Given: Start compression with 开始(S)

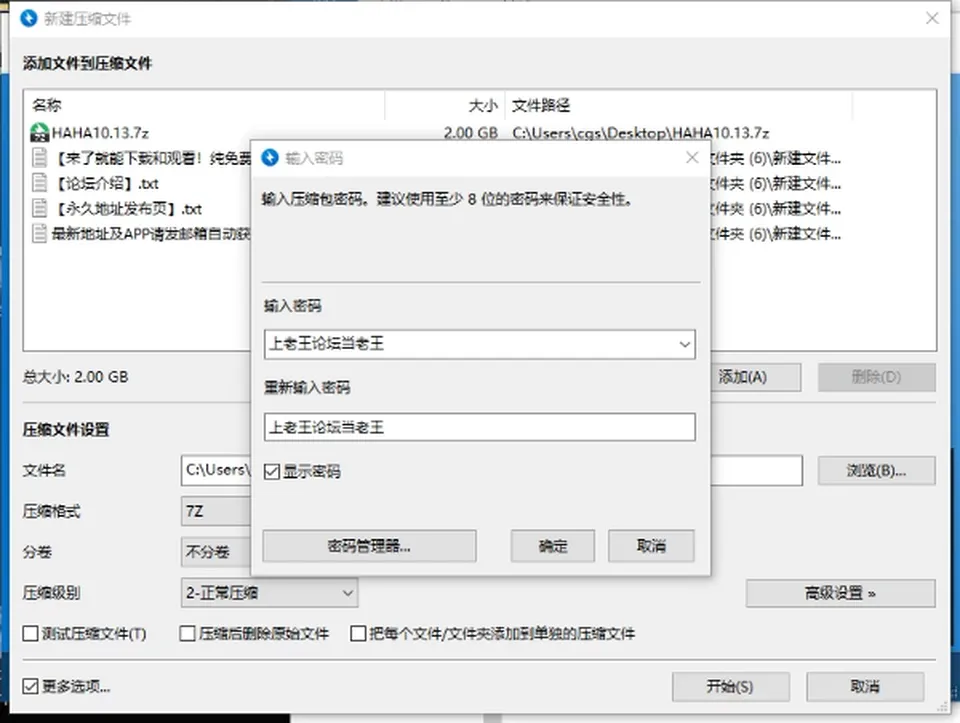Looking at the screenshot, I should pyautogui.click(x=730, y=686).
